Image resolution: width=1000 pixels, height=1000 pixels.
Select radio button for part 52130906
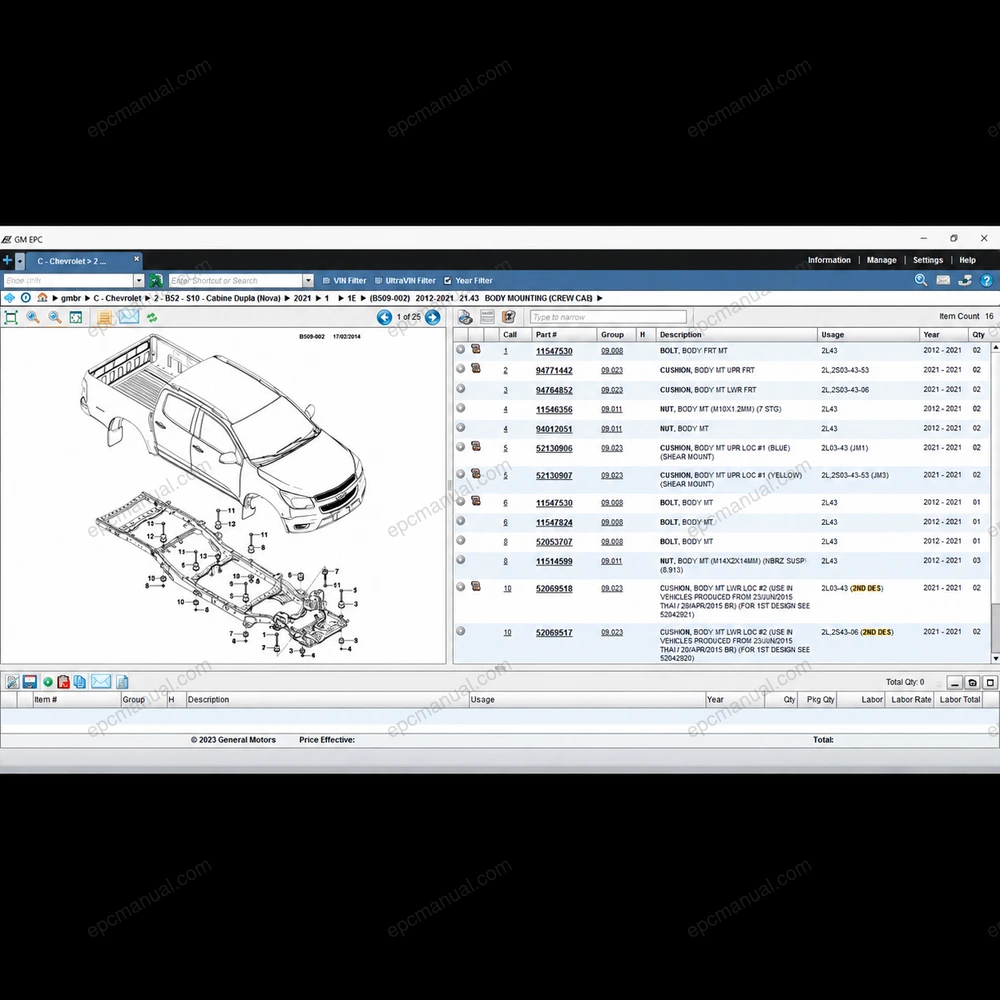[x=460, y=446]
